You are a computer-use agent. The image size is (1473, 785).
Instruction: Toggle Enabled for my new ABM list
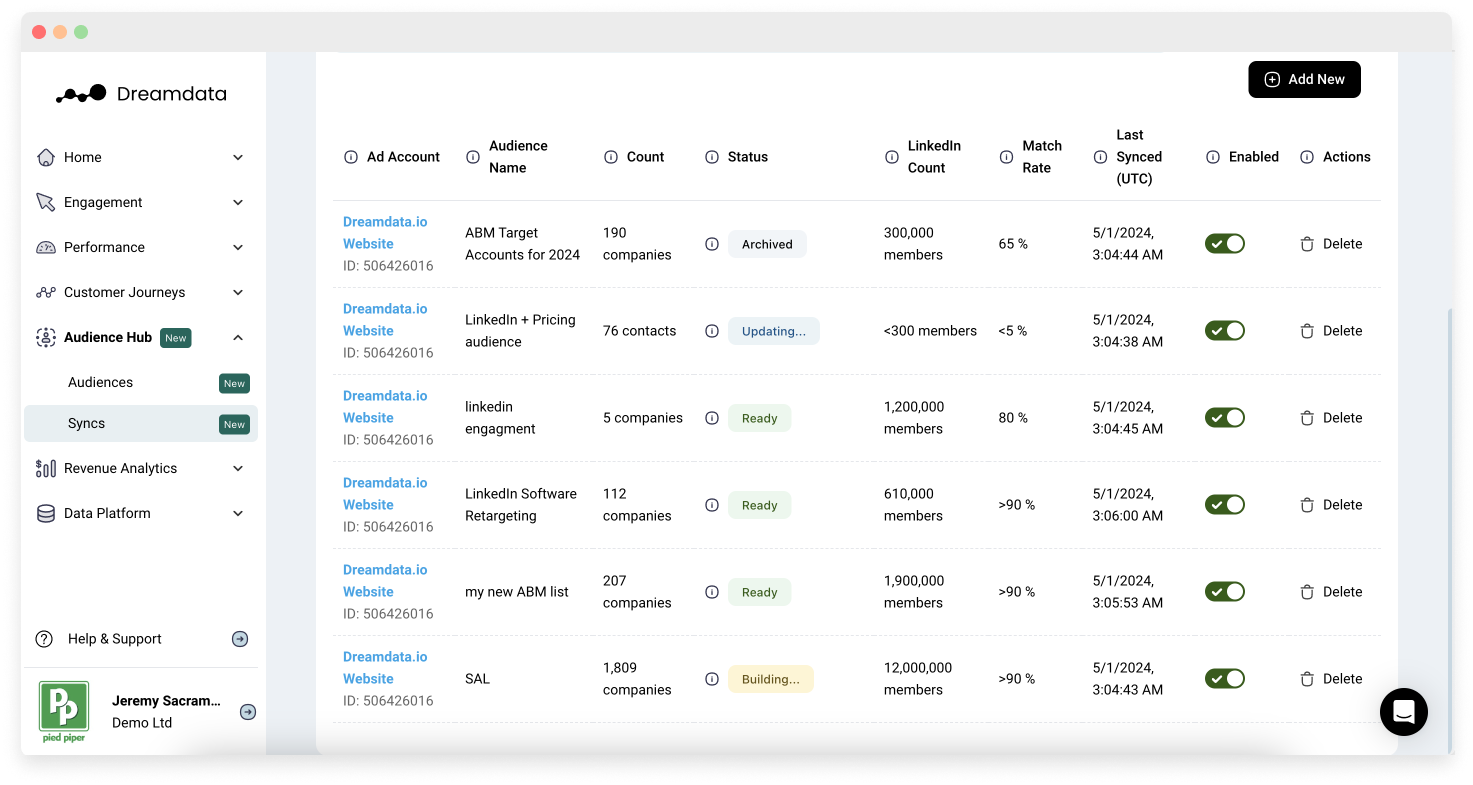(x=1225, y=592)
